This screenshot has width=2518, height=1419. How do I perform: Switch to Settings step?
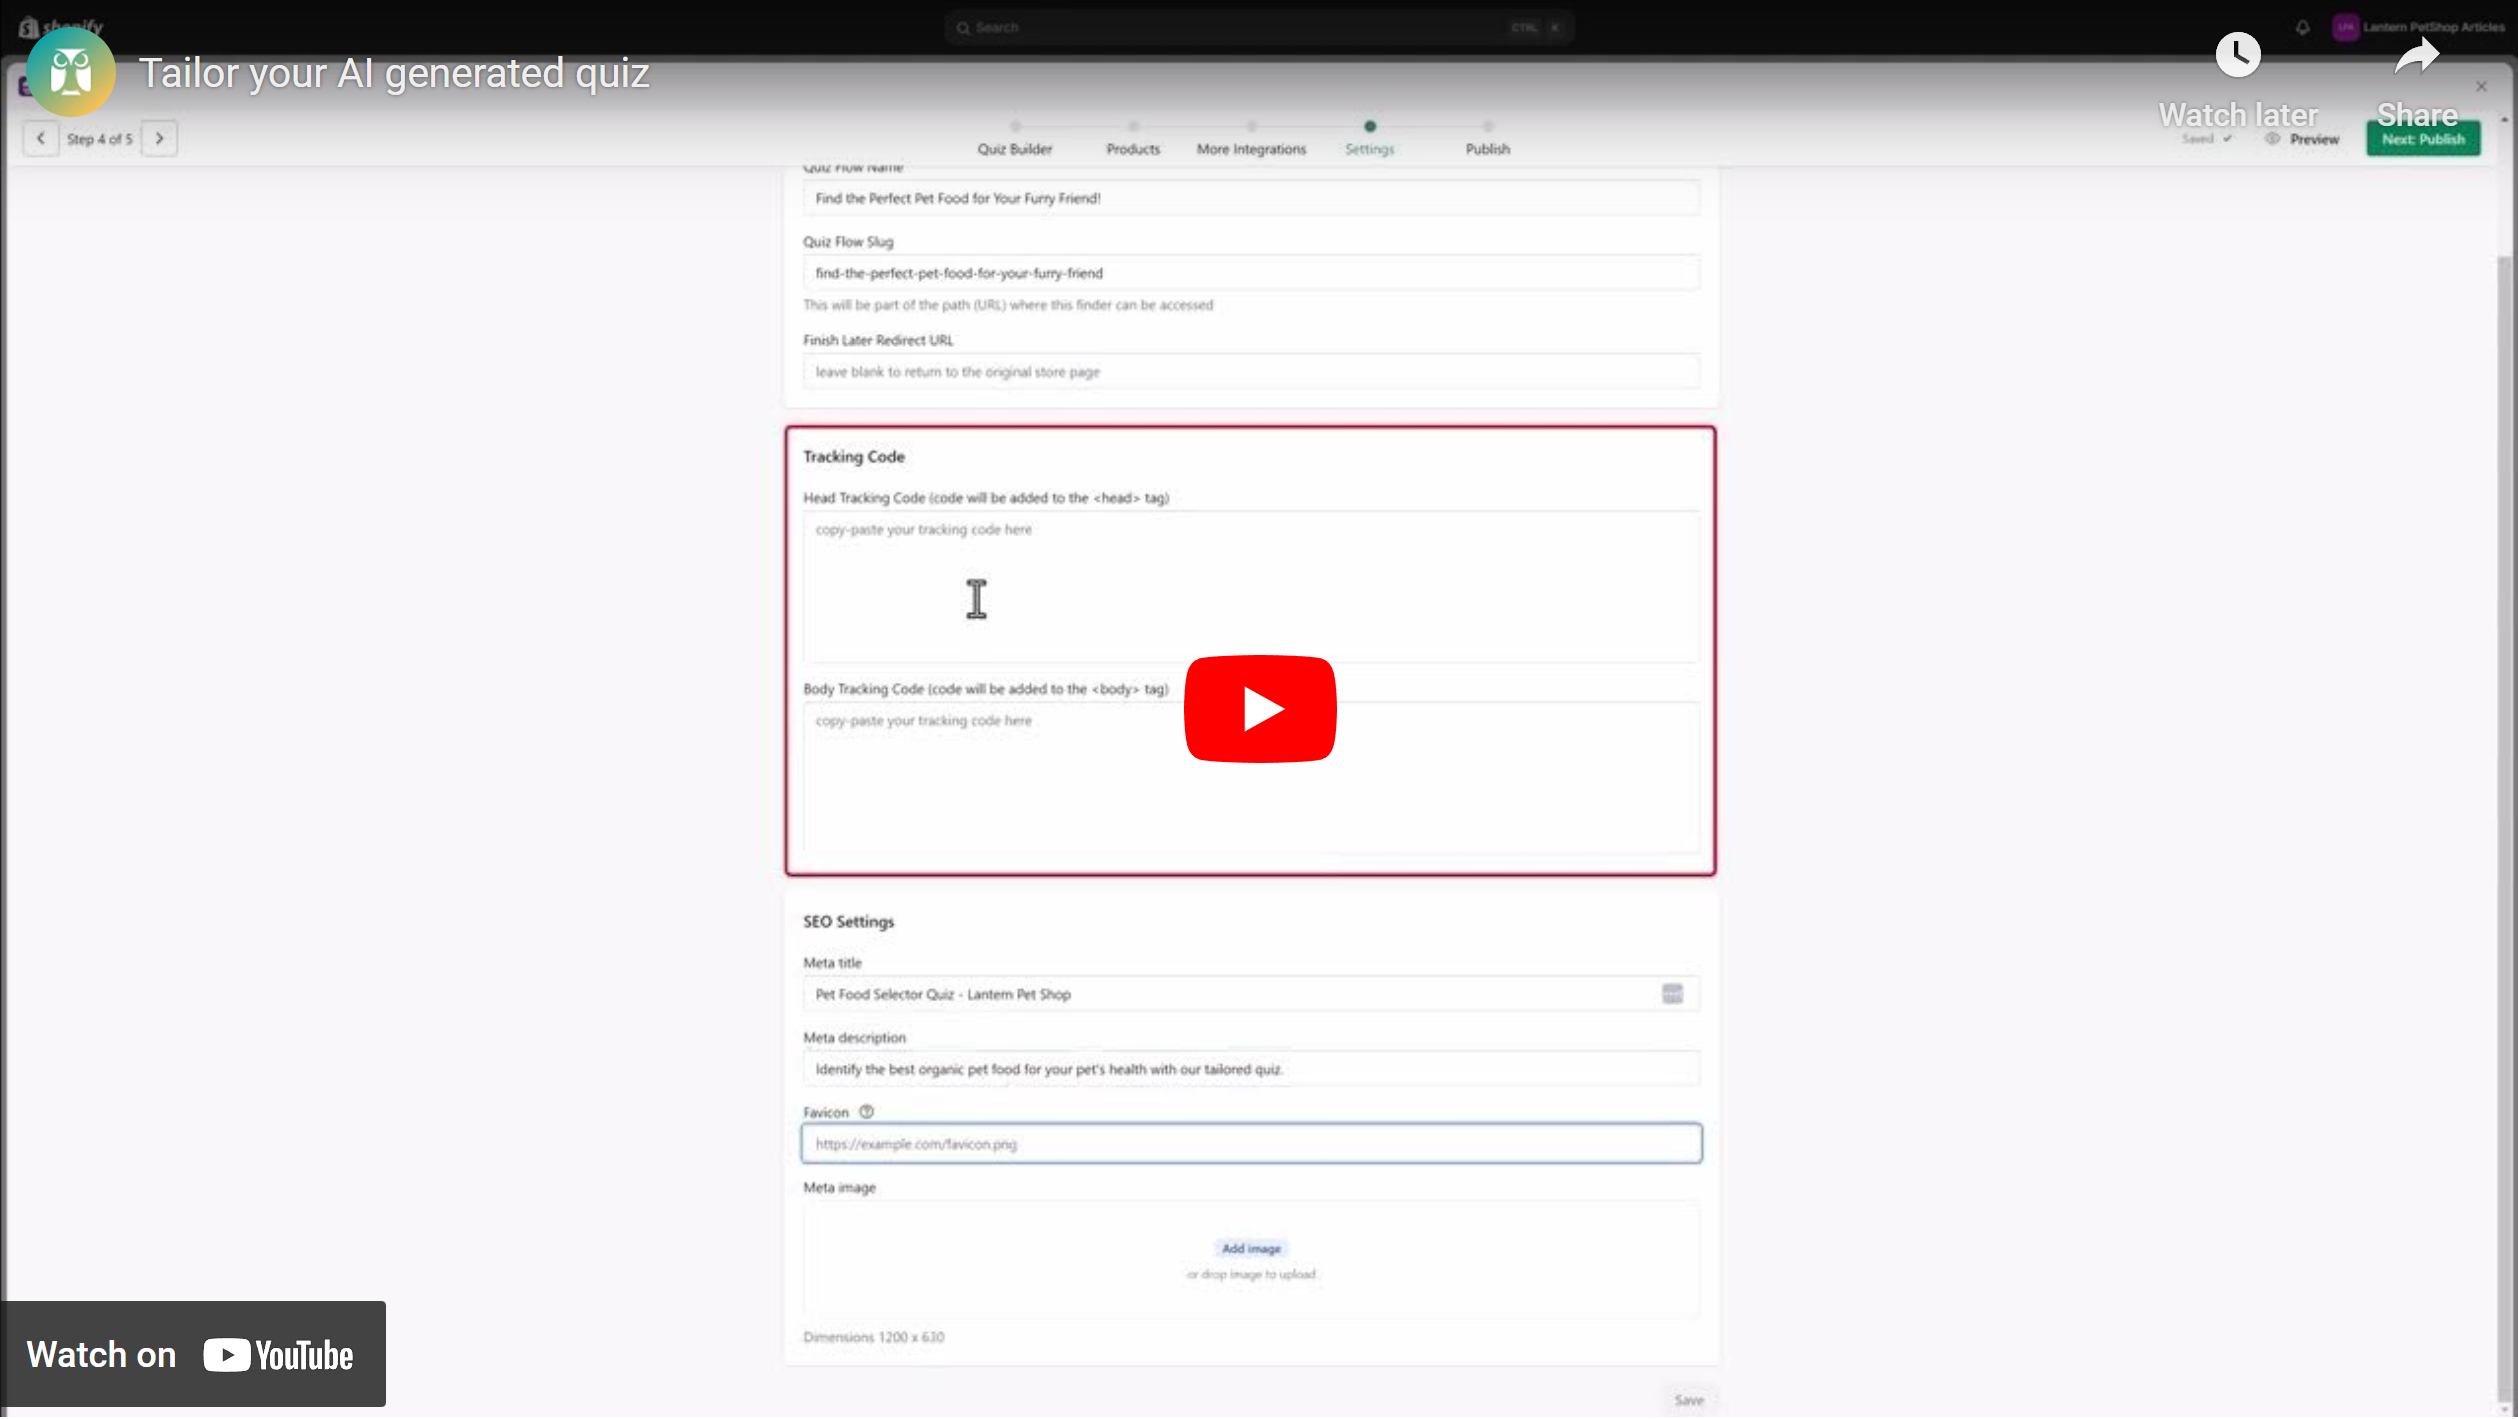[x=1369, y=139]
